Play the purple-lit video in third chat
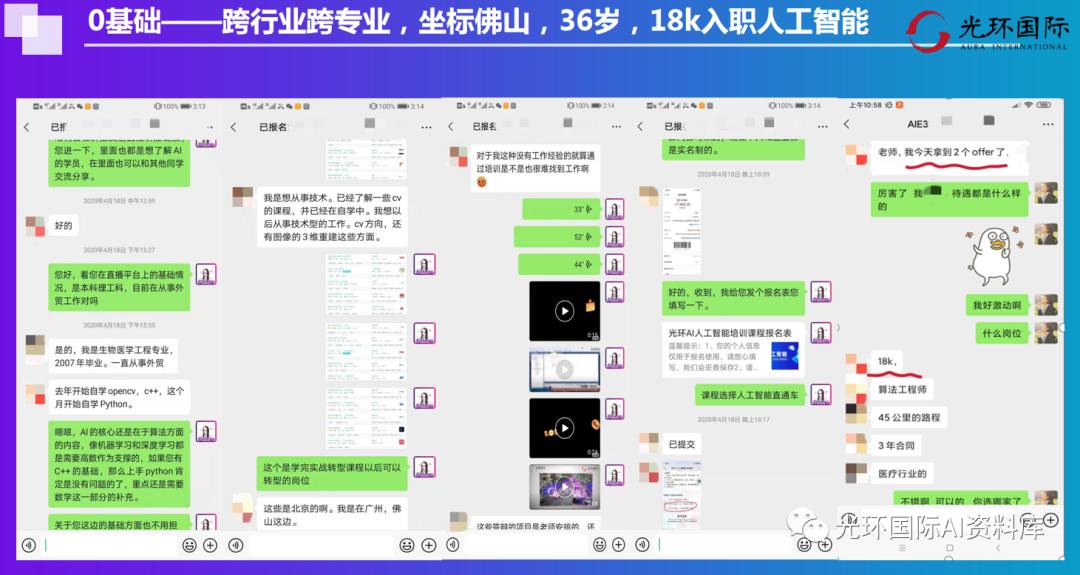The image size is (1080, 575). click(x=564, y=487)
